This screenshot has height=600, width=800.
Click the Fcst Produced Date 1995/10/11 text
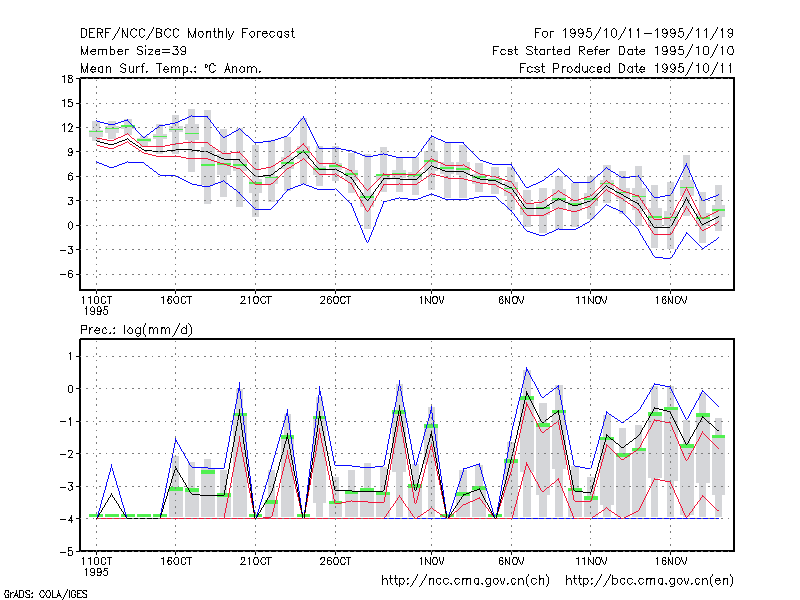[626, 68]
